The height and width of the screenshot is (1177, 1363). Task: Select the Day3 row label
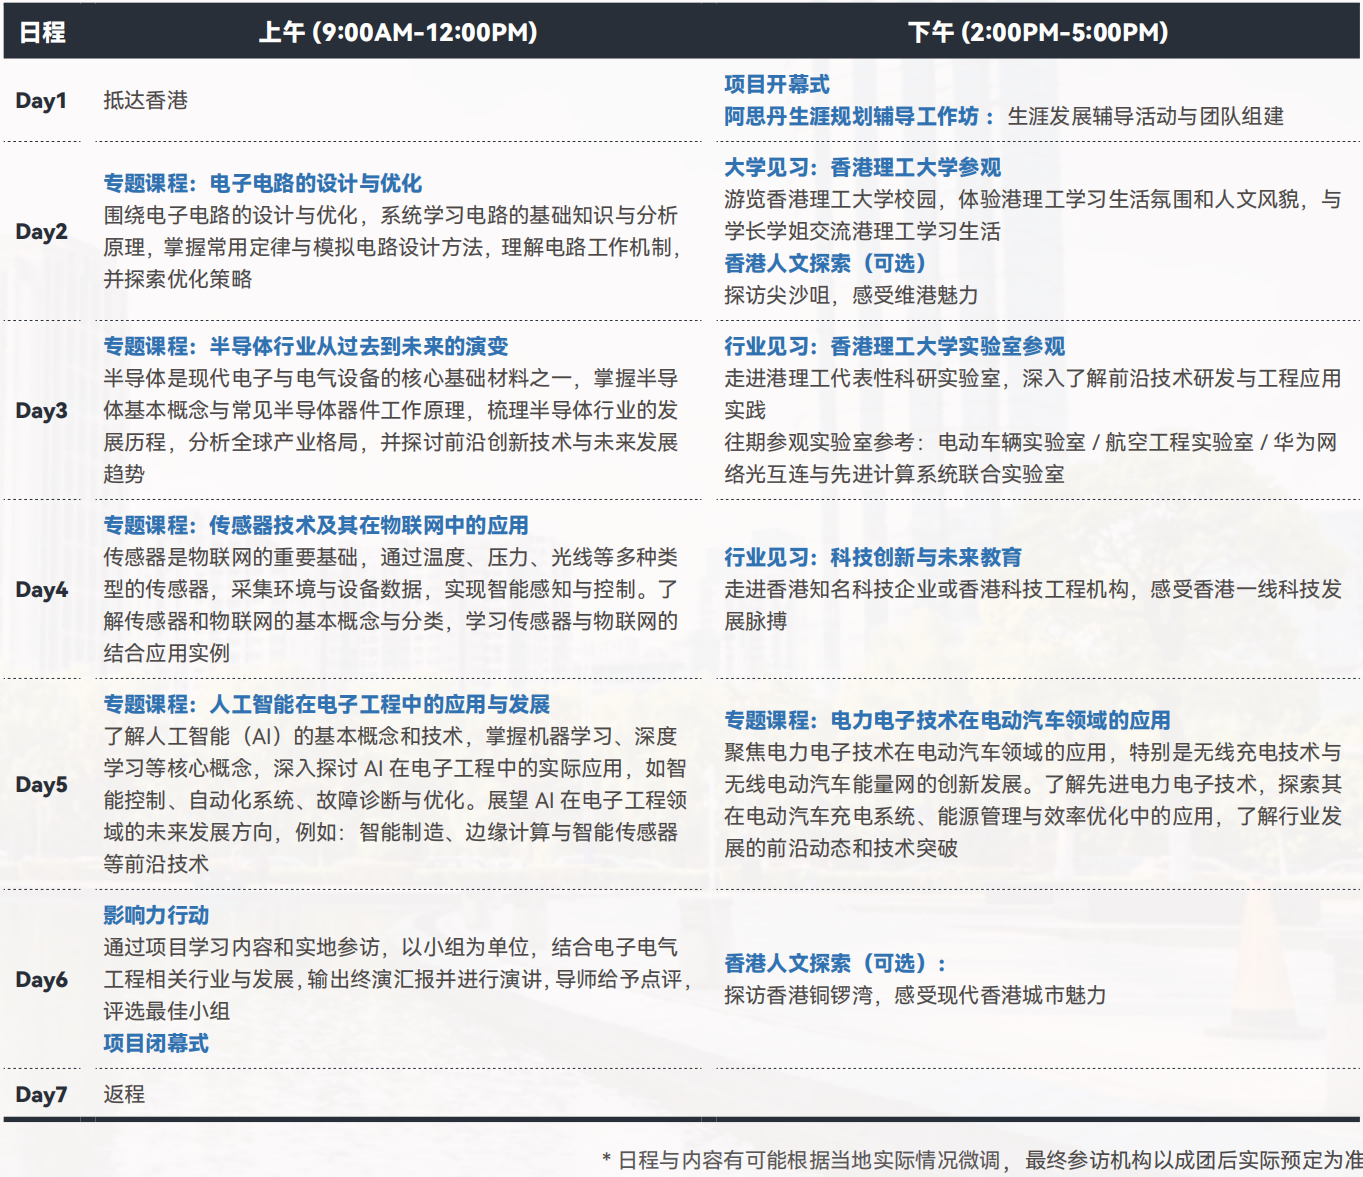tap(42, 411)
